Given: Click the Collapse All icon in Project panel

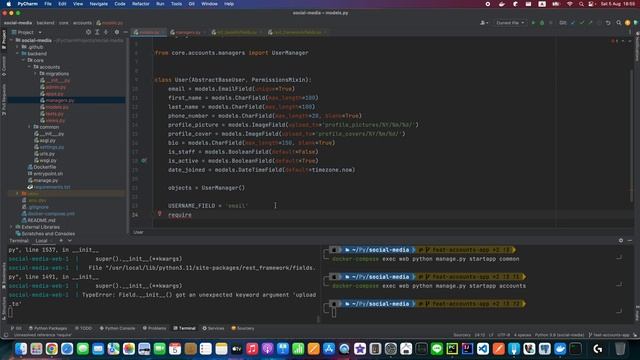Looking at the screenshot, I should (x=106, y=32).
